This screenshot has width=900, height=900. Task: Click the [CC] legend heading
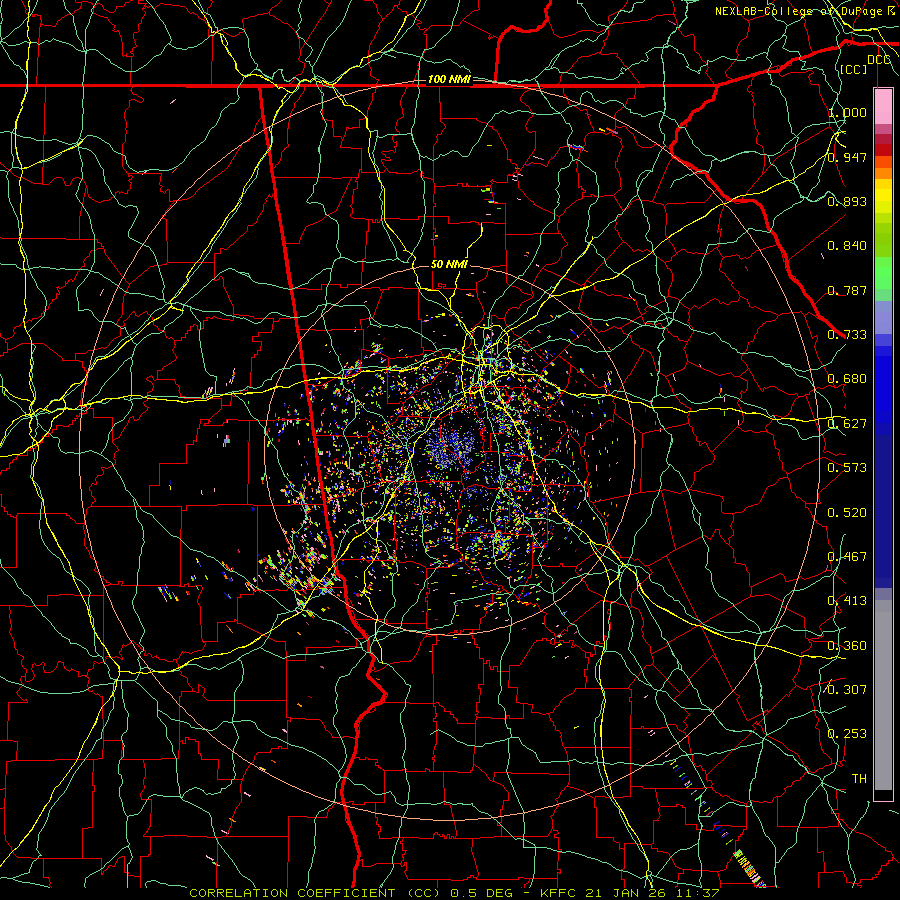[854, 69]
